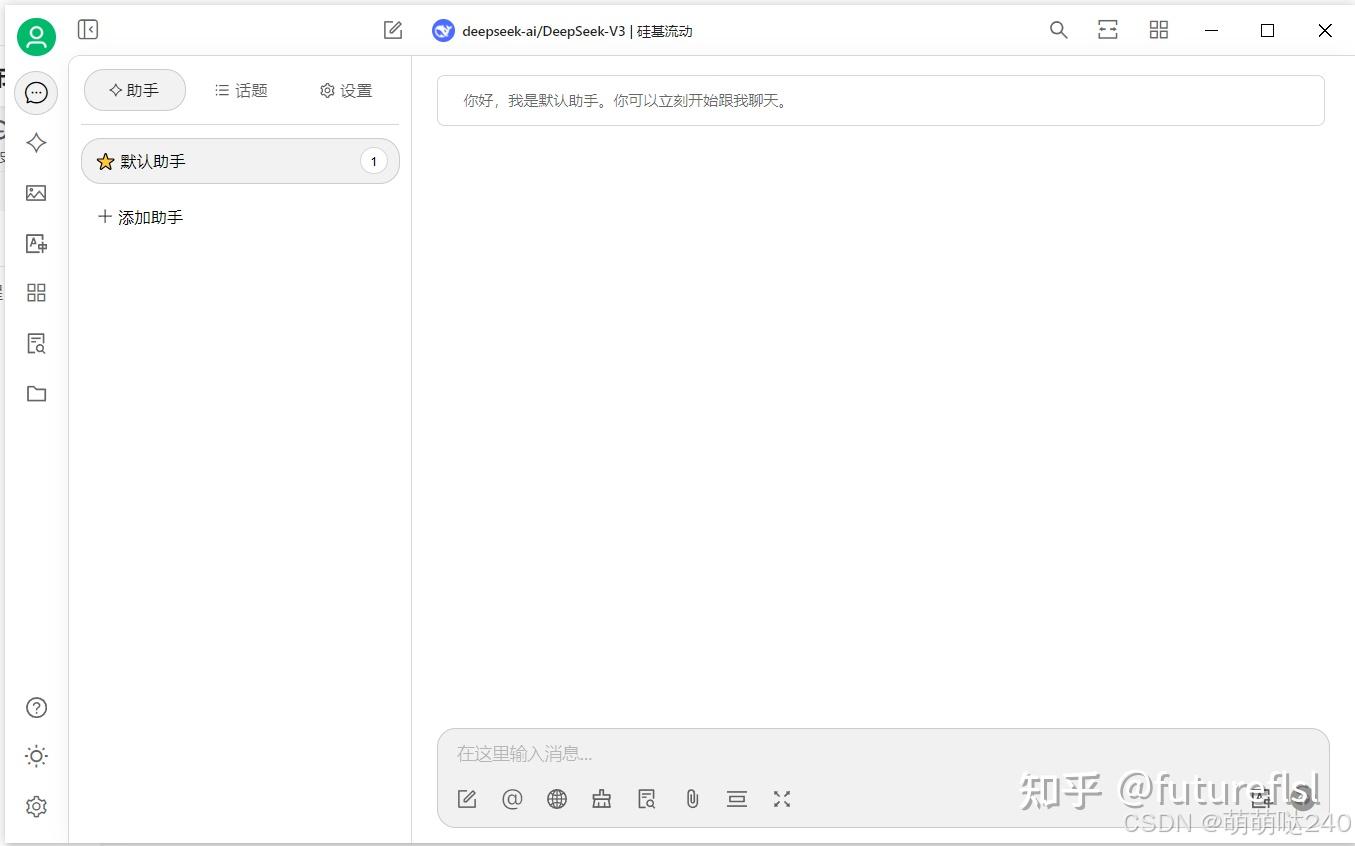Expand the message input to fullscreen

[x=781, y=799]
